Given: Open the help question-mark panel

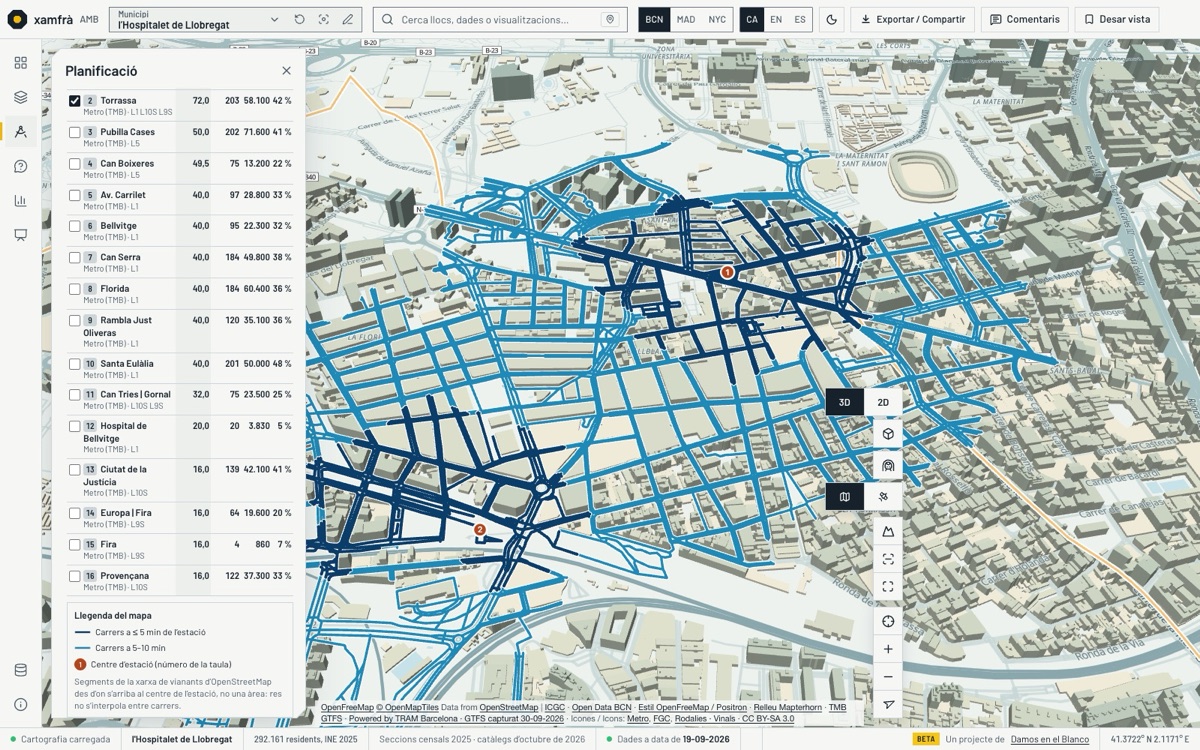Looking at the screenshot, I should (20, 166).
